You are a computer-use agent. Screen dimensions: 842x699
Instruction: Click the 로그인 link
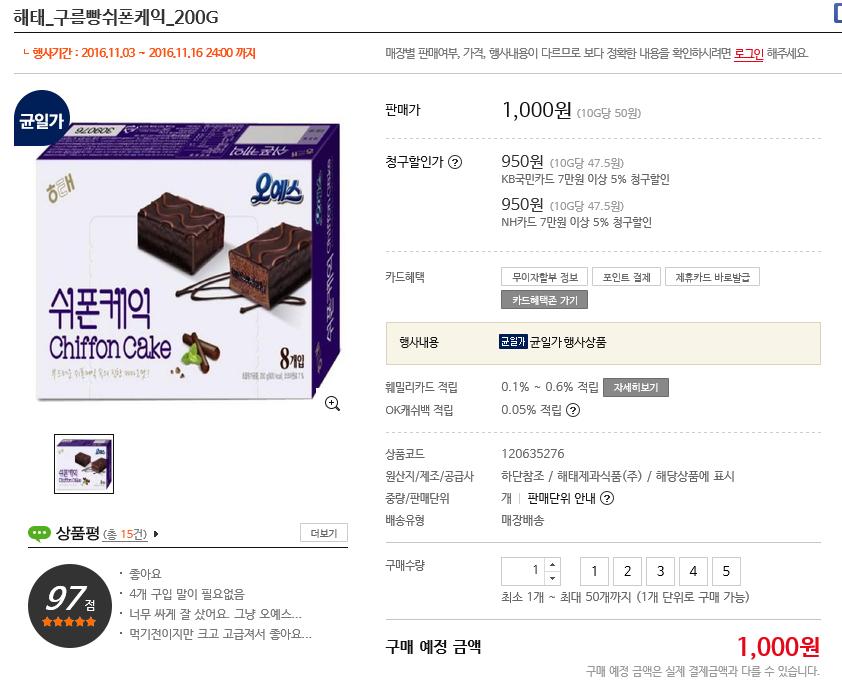coord(749,54)
